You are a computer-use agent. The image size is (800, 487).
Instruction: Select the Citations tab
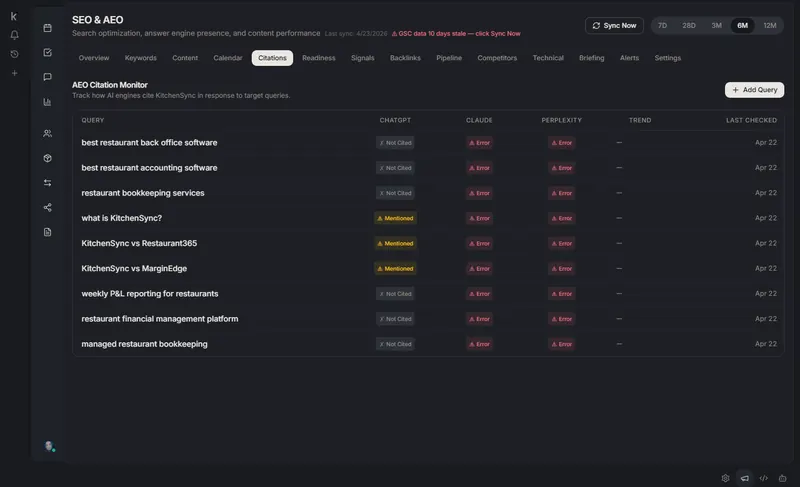tap(272, 58)
